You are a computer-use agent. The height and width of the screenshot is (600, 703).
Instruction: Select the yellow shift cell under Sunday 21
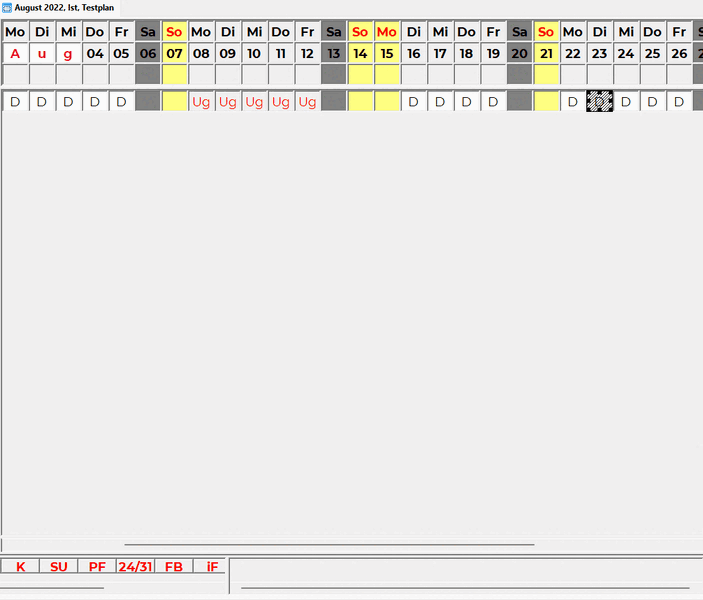coord(546,101)
